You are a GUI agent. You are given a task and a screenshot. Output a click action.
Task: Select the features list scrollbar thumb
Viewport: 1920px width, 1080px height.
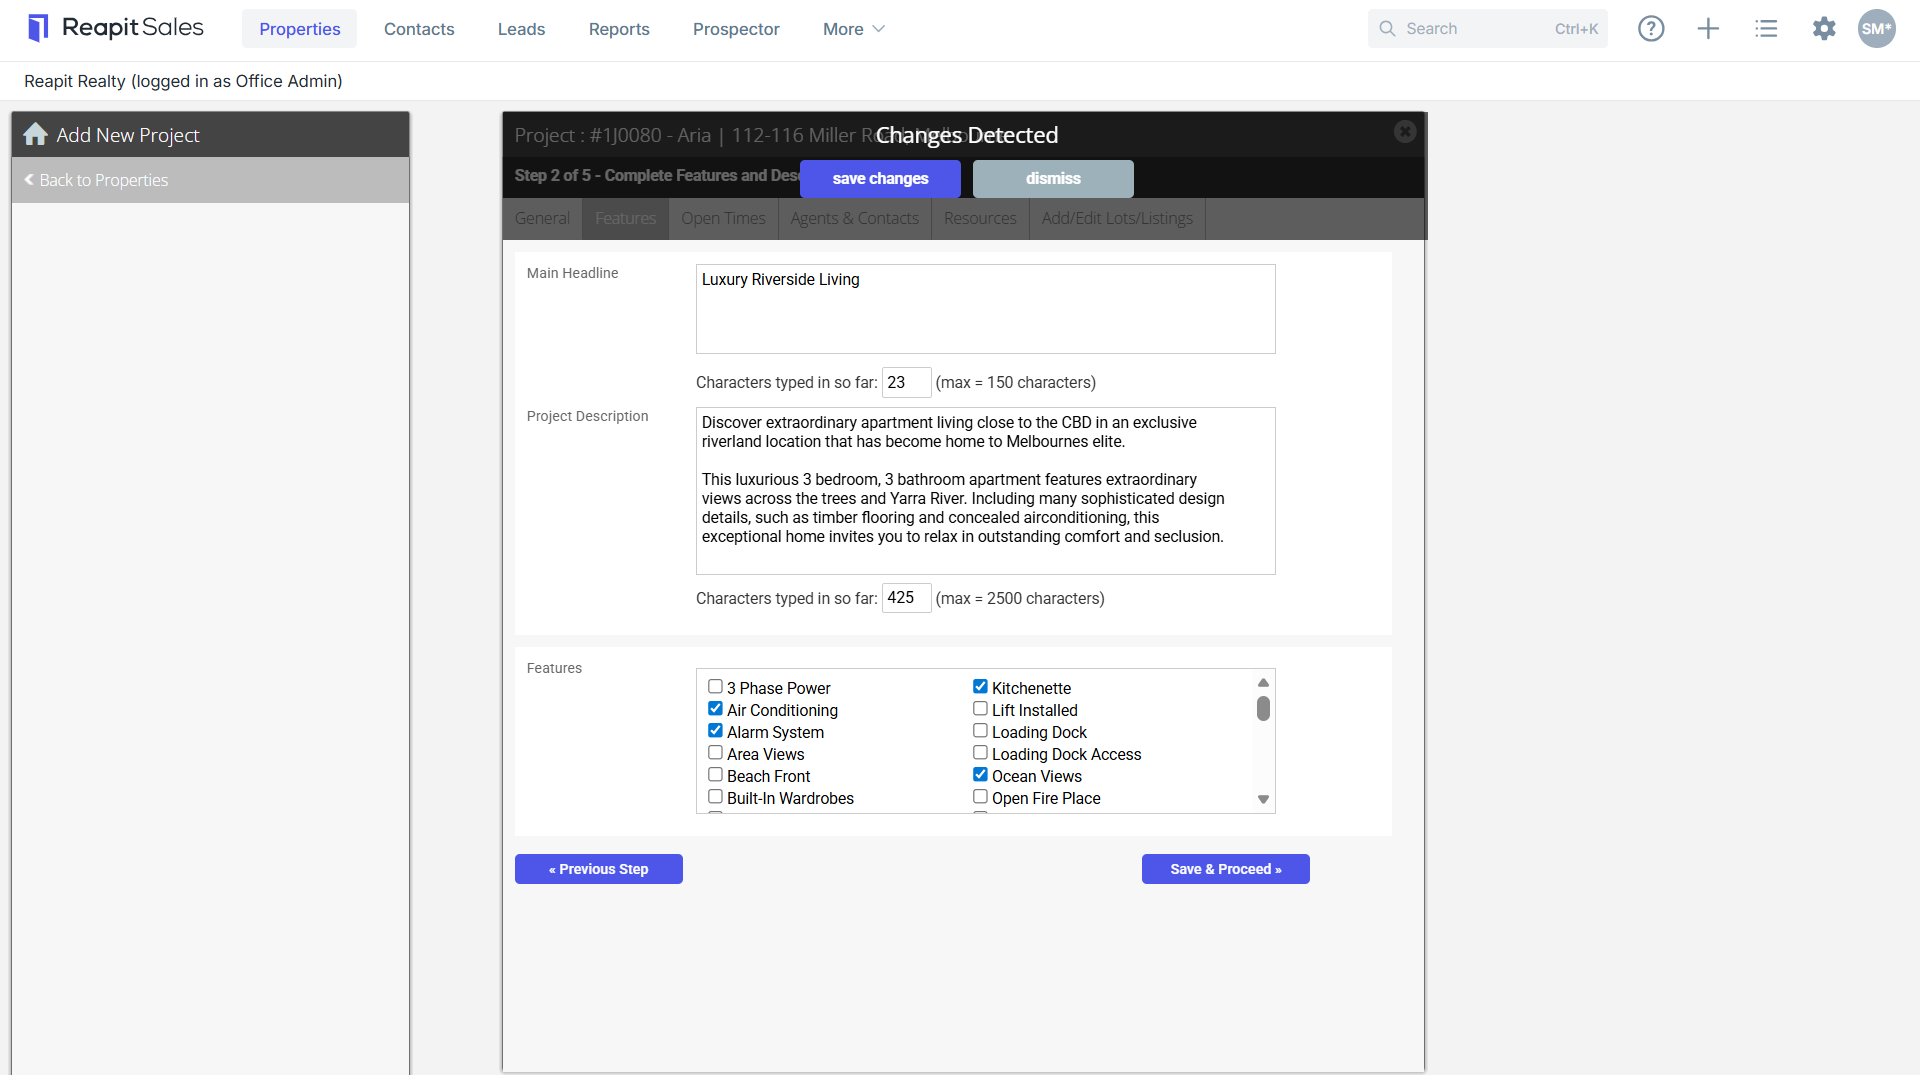point(1263,709)
